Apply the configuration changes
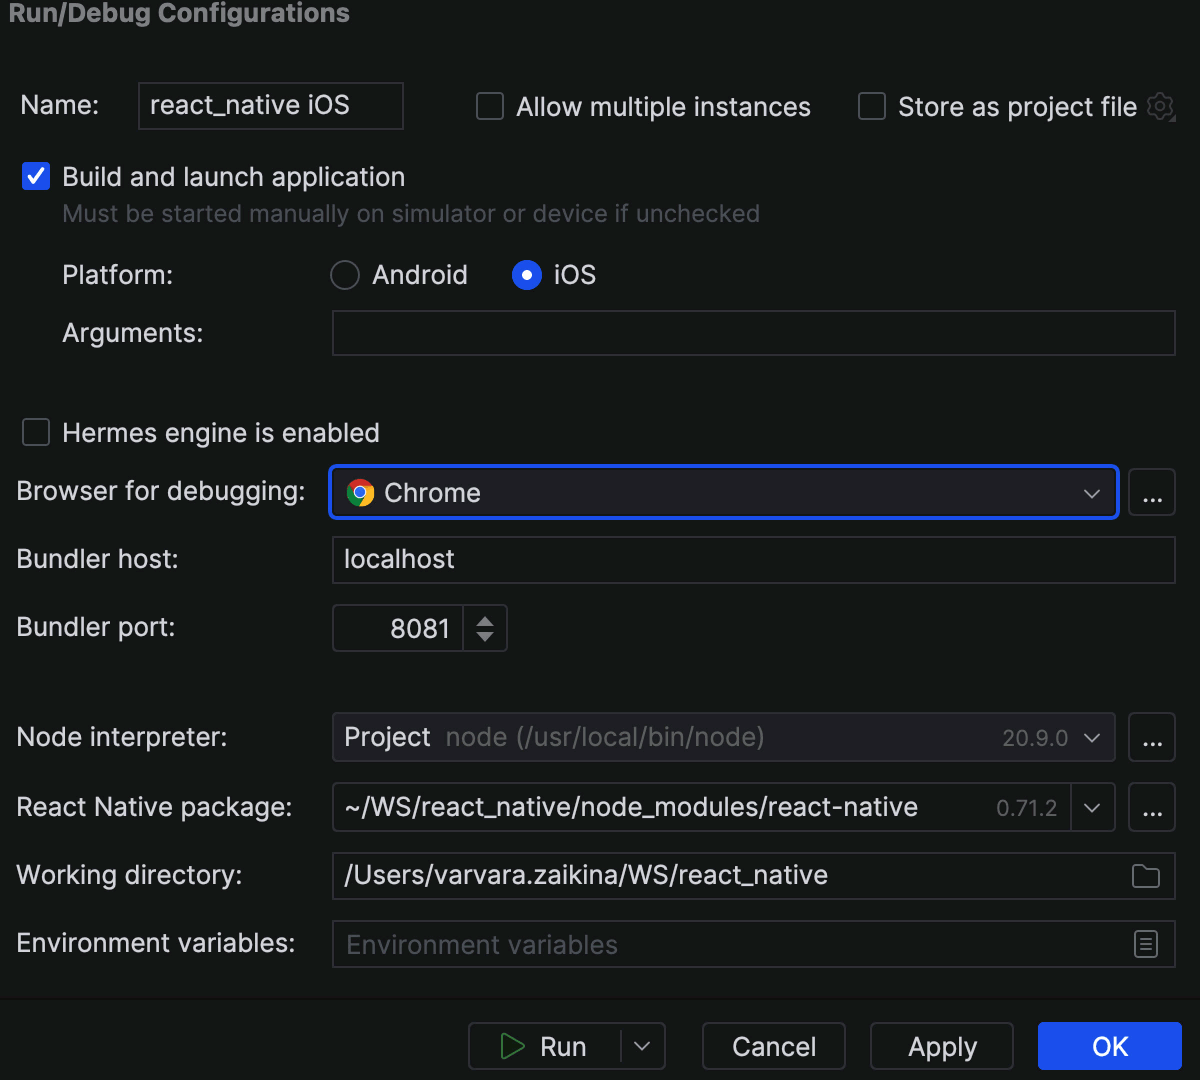Image resolution: width=1200 pixels, height=1080 pixels. (x=941, y=1046)
